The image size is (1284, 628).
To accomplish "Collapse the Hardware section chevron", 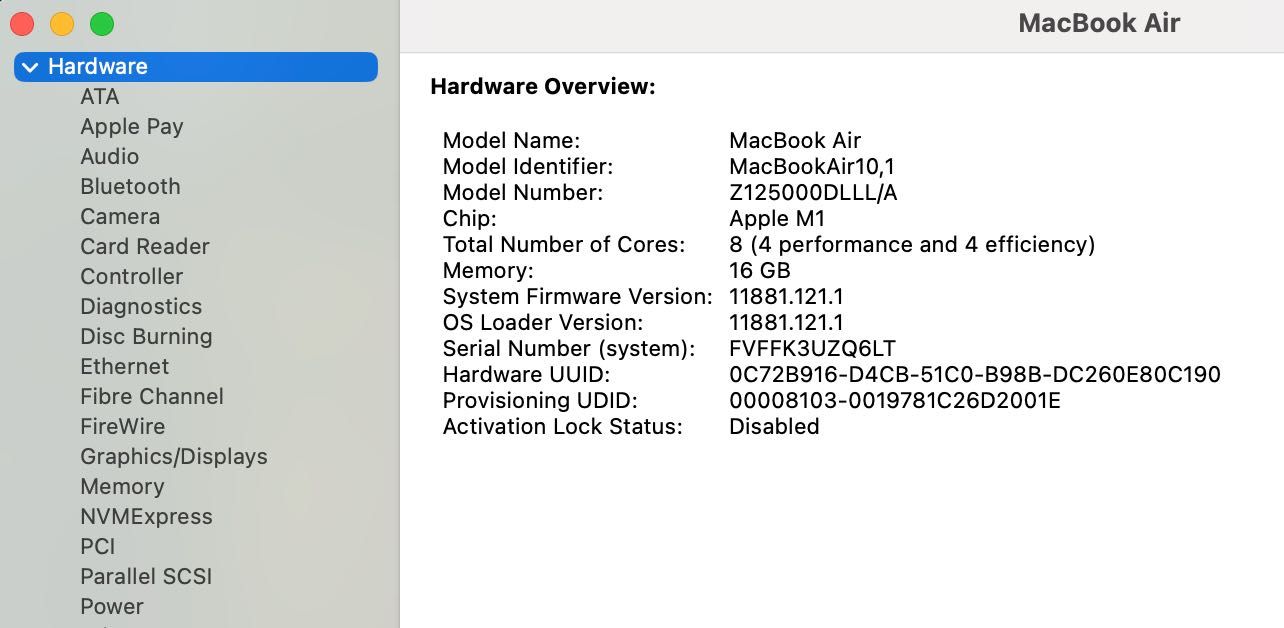I will (x=30, y=67).
